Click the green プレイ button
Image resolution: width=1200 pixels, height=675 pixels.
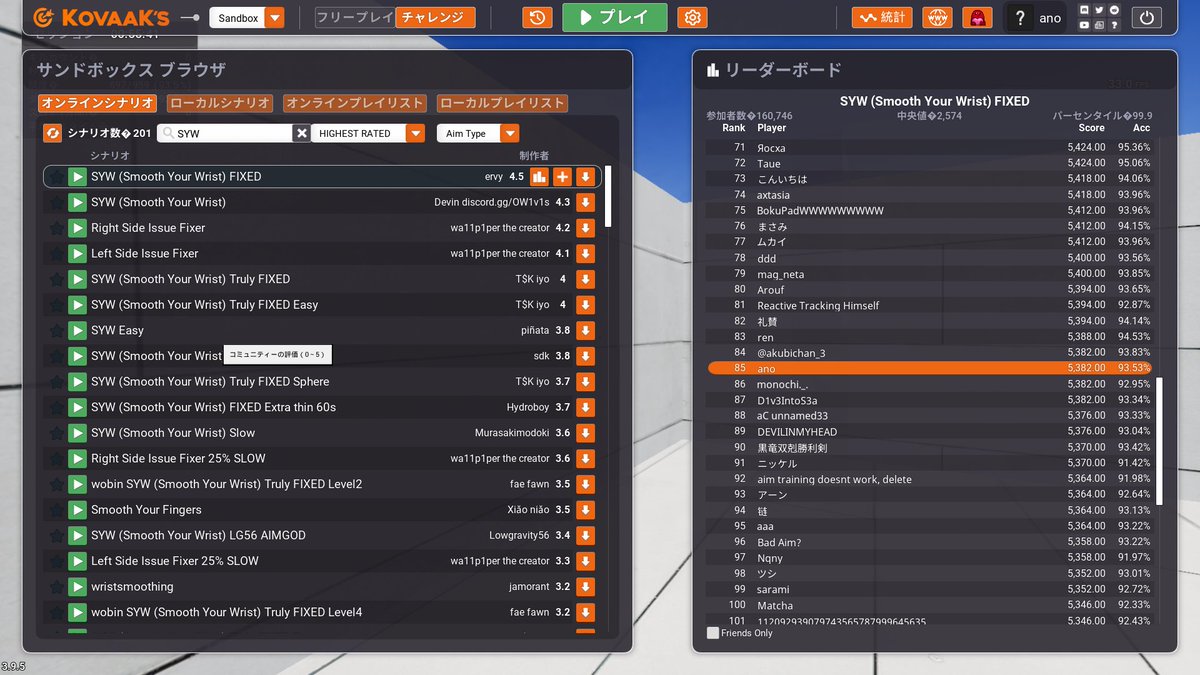click(x=614, y=17)
